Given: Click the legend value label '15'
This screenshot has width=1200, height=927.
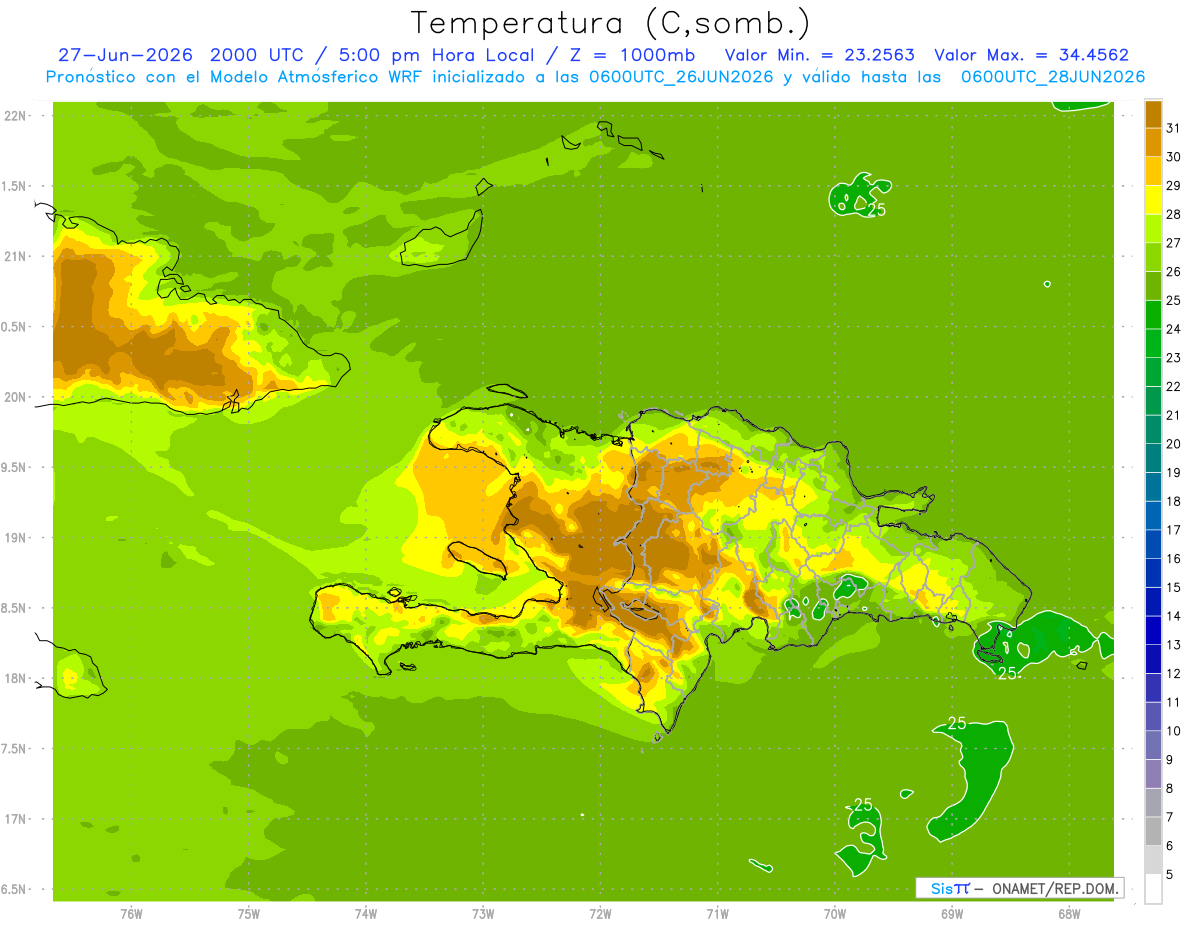Looking at the screenshot, I should [x=1174, y=587].
